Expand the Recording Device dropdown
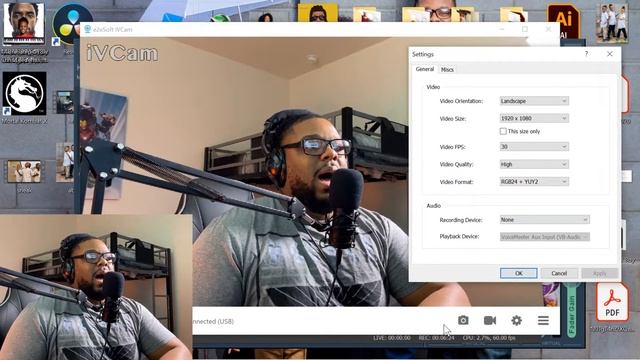The width and height of the screenshot is (640, 360). coord(544,220)
